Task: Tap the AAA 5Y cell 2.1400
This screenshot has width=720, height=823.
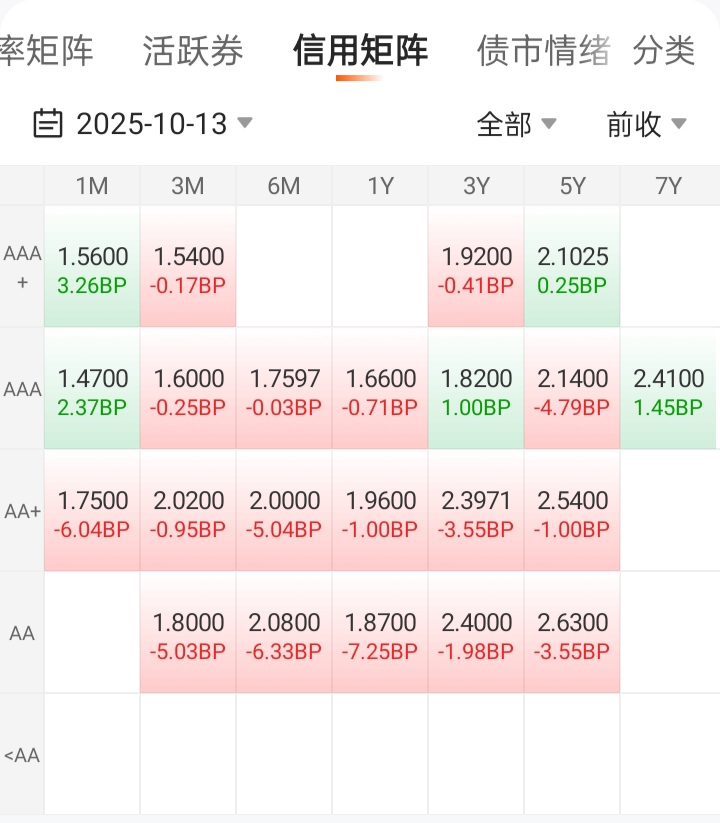Action: tap(572, 390)
